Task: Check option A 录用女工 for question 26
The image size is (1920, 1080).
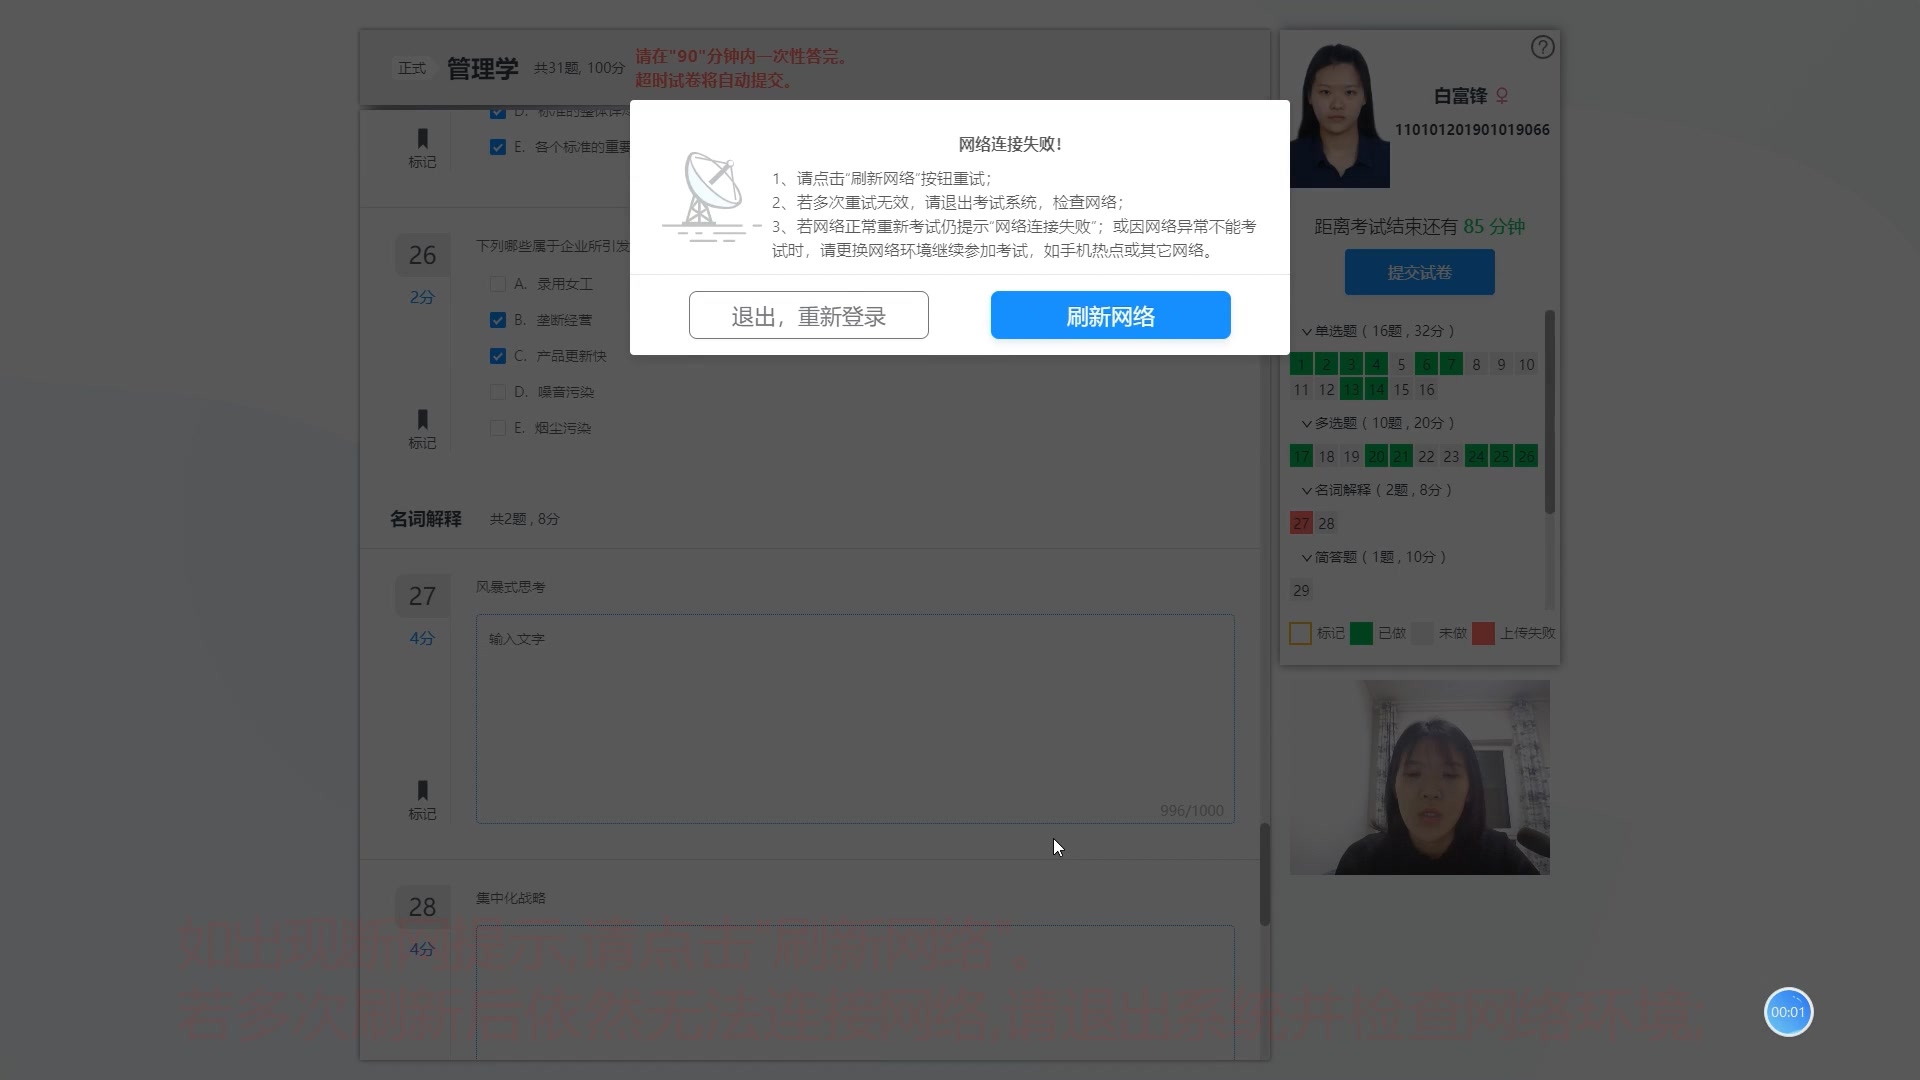Action: tap(498, 284)
